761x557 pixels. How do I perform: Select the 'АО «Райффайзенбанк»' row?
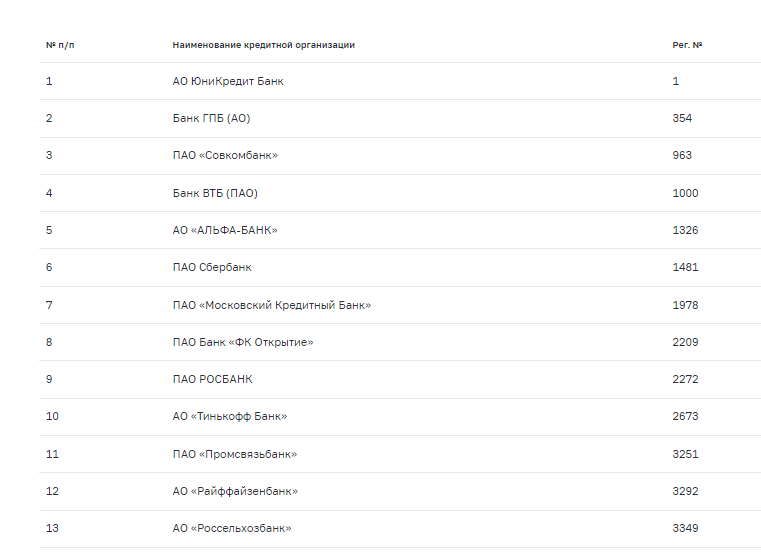click(x=235, y=491)
